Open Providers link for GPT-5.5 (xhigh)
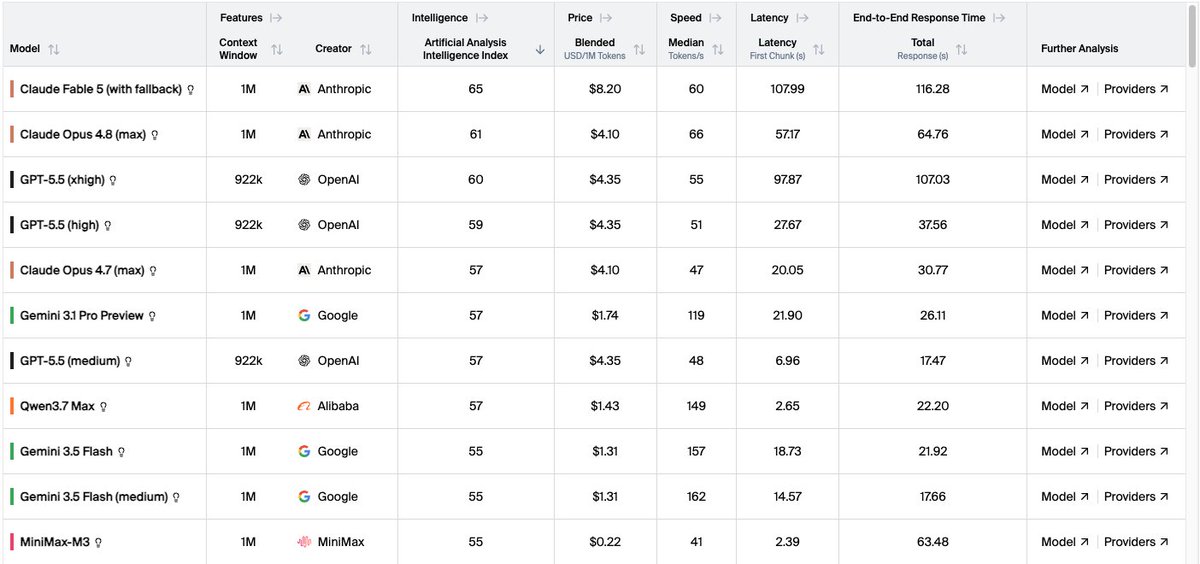Viewport: 1200px width, 564px height. click(x=1136, y=180)
